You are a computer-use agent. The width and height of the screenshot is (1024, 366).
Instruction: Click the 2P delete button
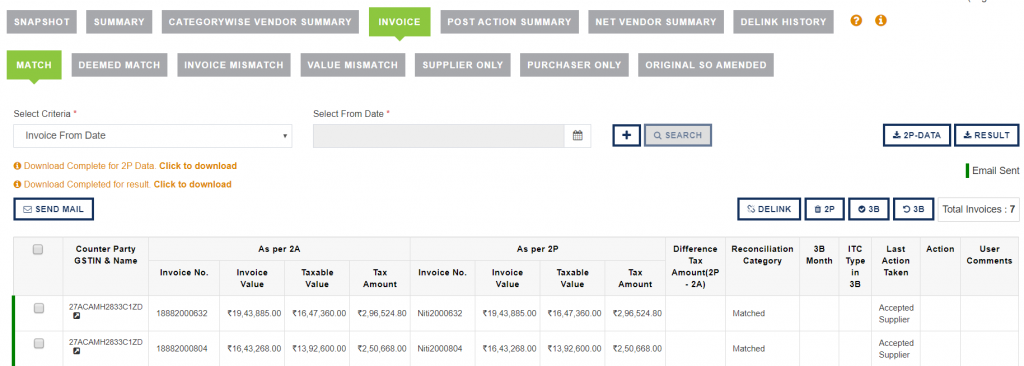(824, 209)
